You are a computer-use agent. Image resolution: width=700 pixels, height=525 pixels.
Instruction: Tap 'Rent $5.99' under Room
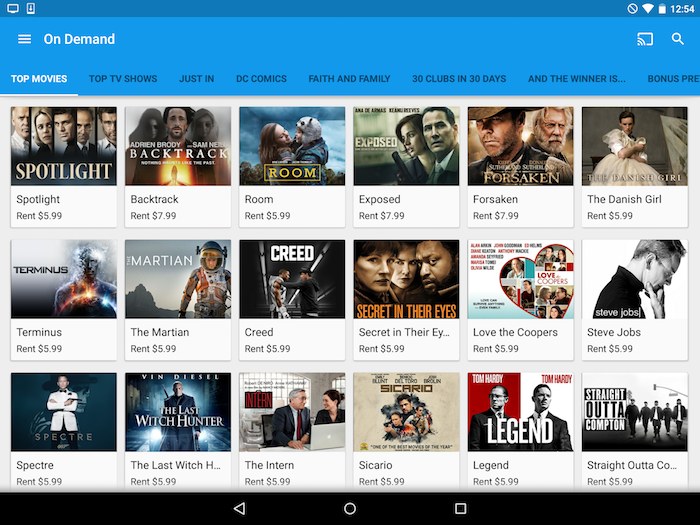(x=267, y=216)
